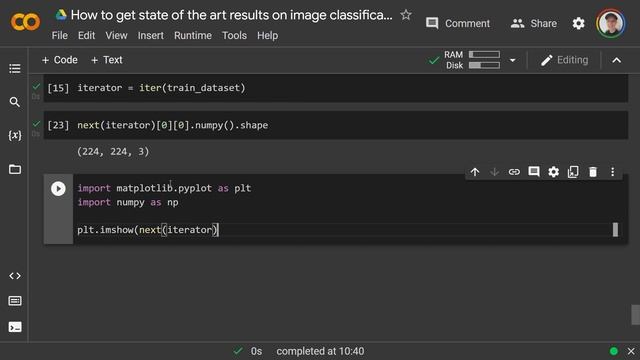Click the notebook title text
The height and width of the screenshot is (360, 640).
coord(231,15)
